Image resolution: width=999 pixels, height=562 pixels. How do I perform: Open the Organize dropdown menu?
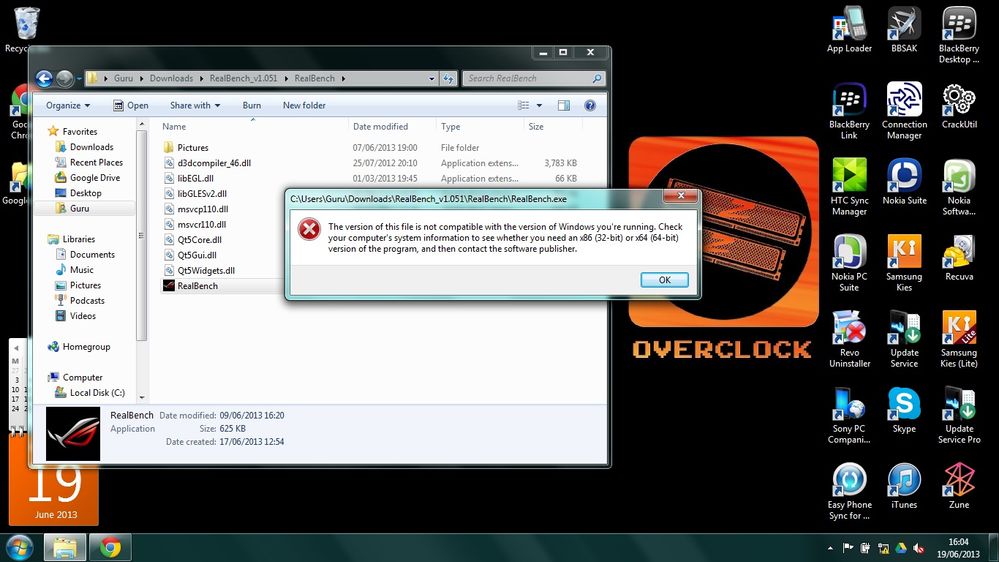[68, 105]
